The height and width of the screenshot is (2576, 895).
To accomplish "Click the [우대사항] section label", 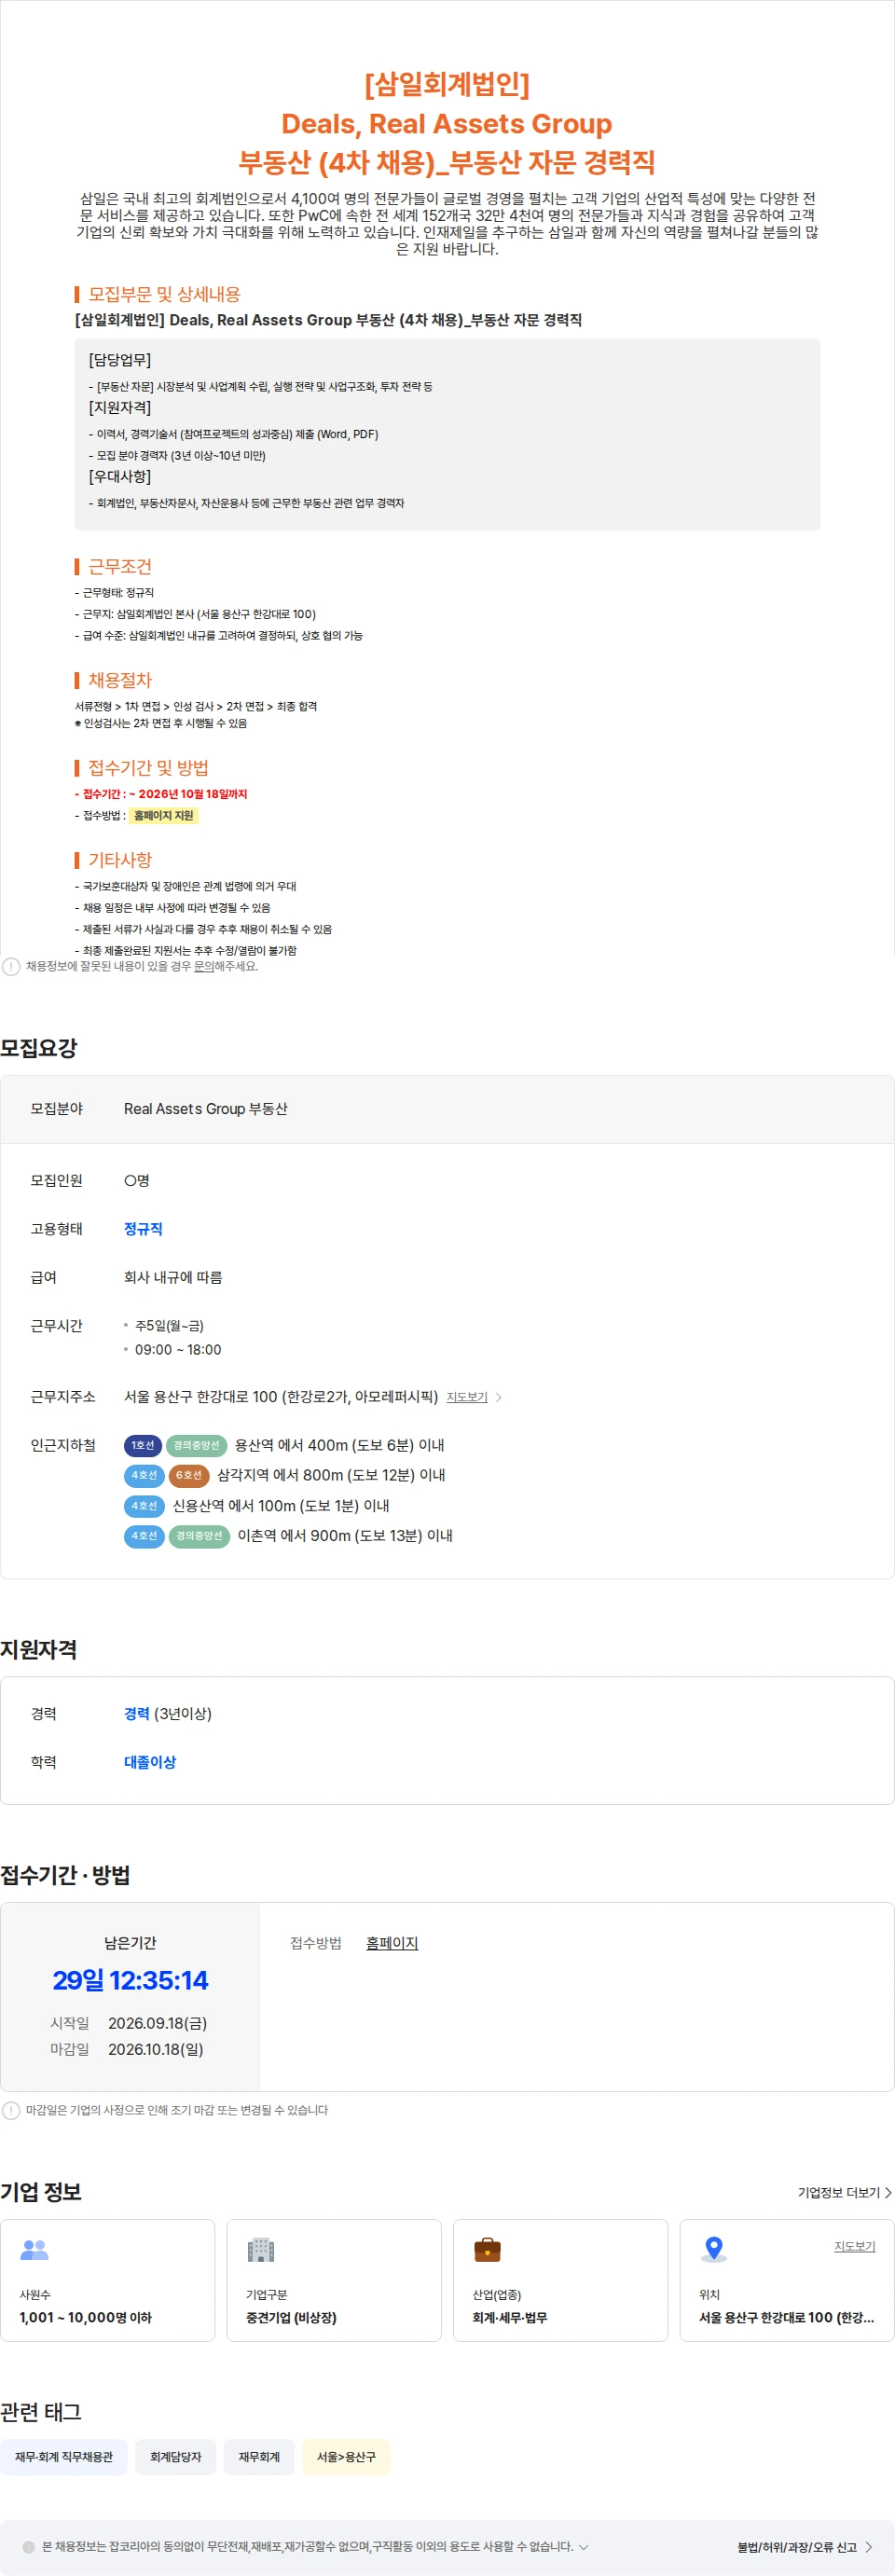I will [120, 476].
